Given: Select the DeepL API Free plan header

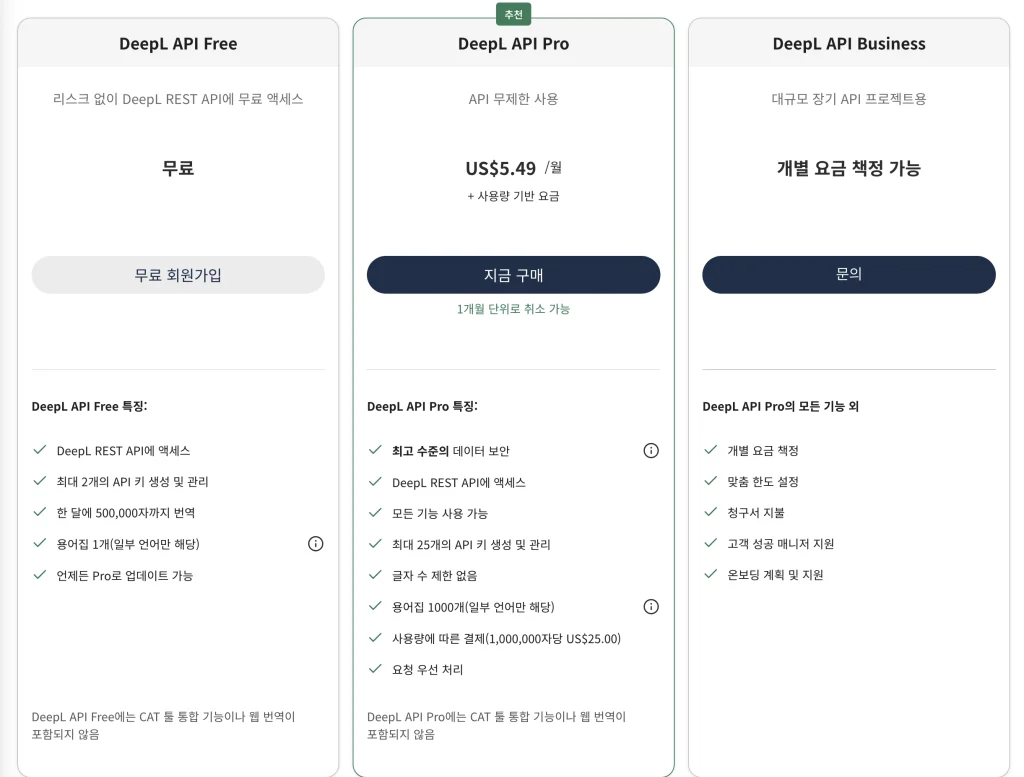Looking at the screenshot, I should 178,44.
